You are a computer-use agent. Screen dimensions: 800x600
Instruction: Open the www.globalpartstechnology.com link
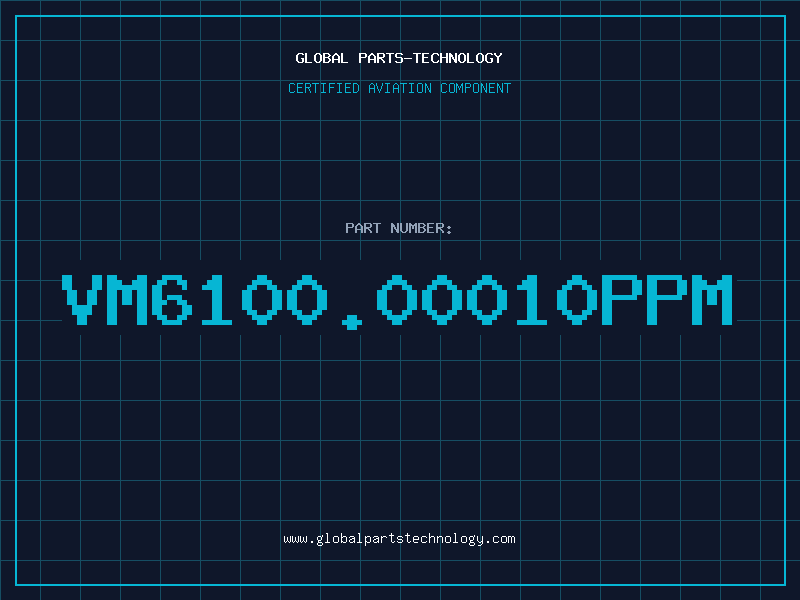[x=399, y=539]
